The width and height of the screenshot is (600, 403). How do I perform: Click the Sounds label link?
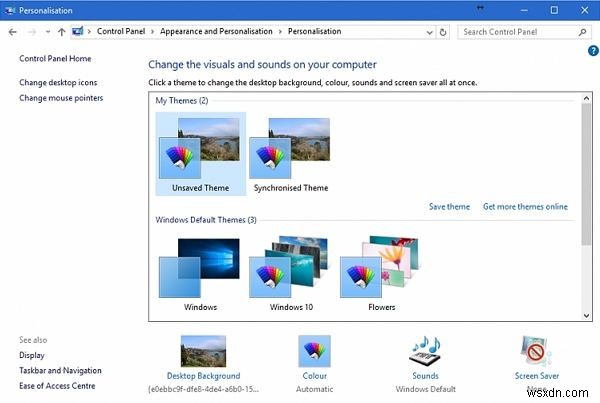click(x=426, y=376)
